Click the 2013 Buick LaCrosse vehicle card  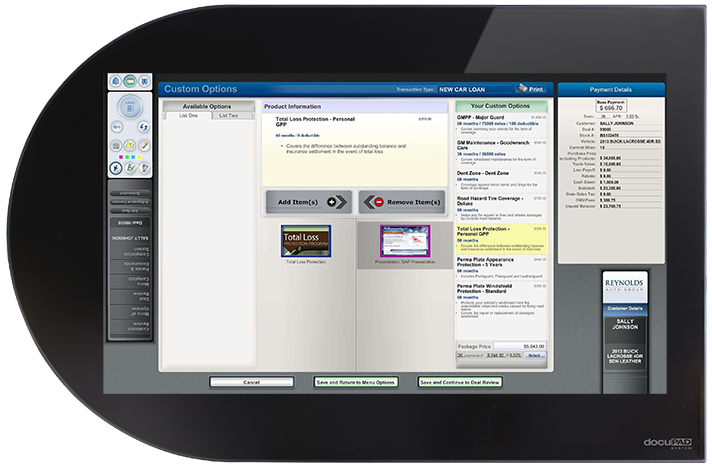(x=625, y=356)
